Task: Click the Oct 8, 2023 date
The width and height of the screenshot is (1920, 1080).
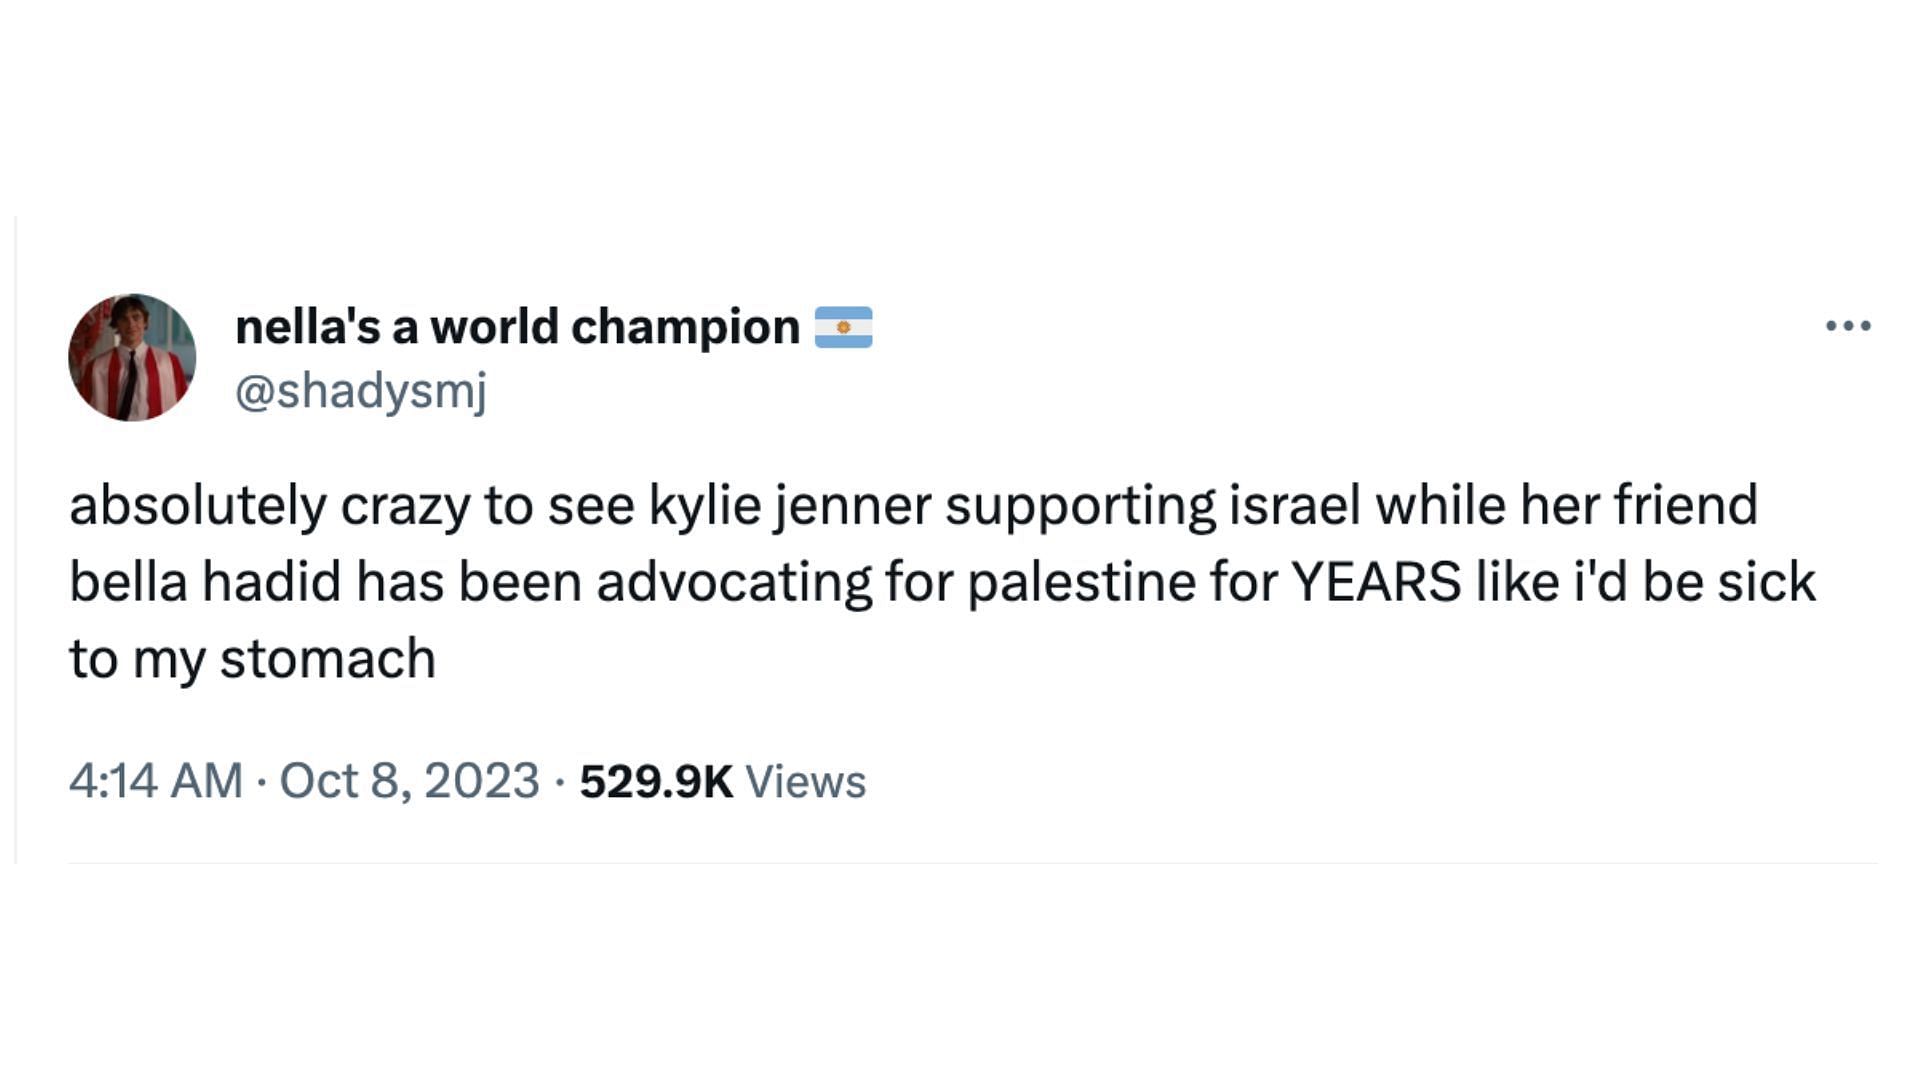Action: coord(409,781)
